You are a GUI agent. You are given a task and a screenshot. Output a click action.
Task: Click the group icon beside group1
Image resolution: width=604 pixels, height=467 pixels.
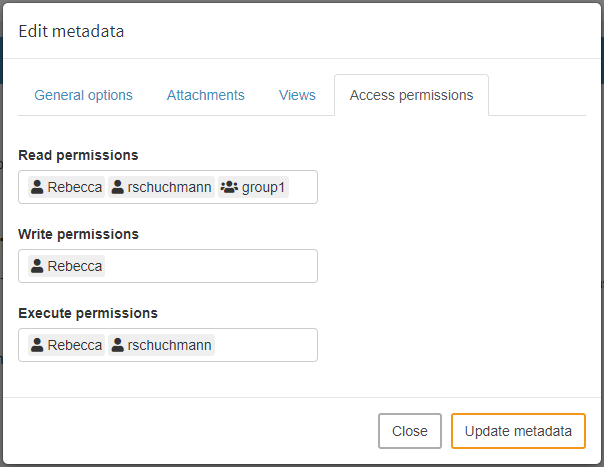(x=229, y=187)
